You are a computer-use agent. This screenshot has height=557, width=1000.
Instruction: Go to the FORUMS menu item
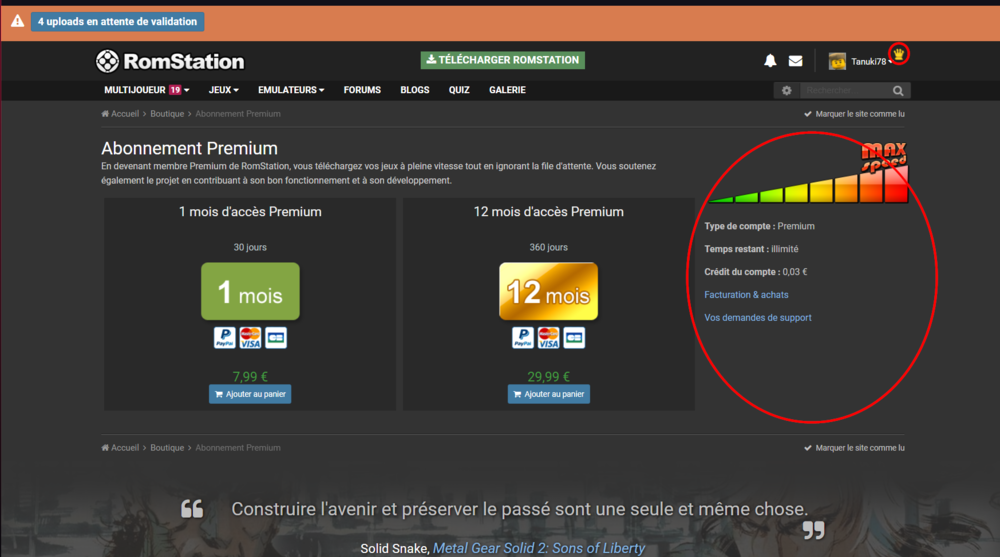pyautogui.click(x=362, y=90)
